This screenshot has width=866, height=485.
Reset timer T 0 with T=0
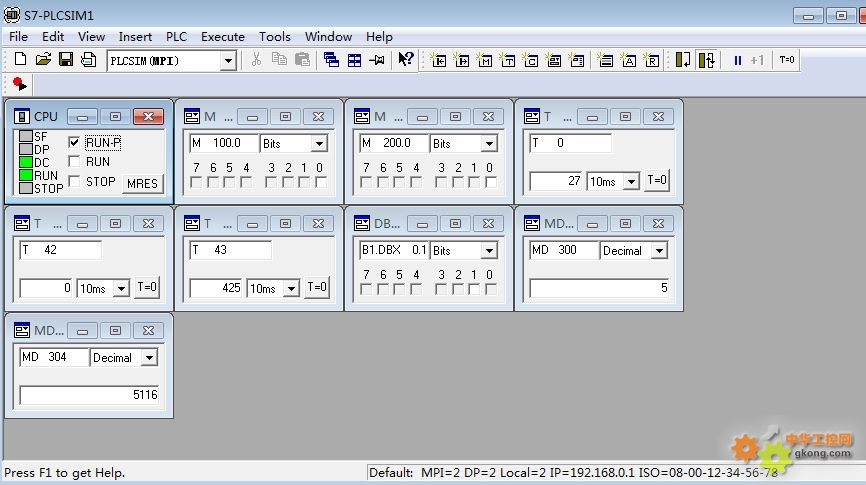(x=657, y=180)
